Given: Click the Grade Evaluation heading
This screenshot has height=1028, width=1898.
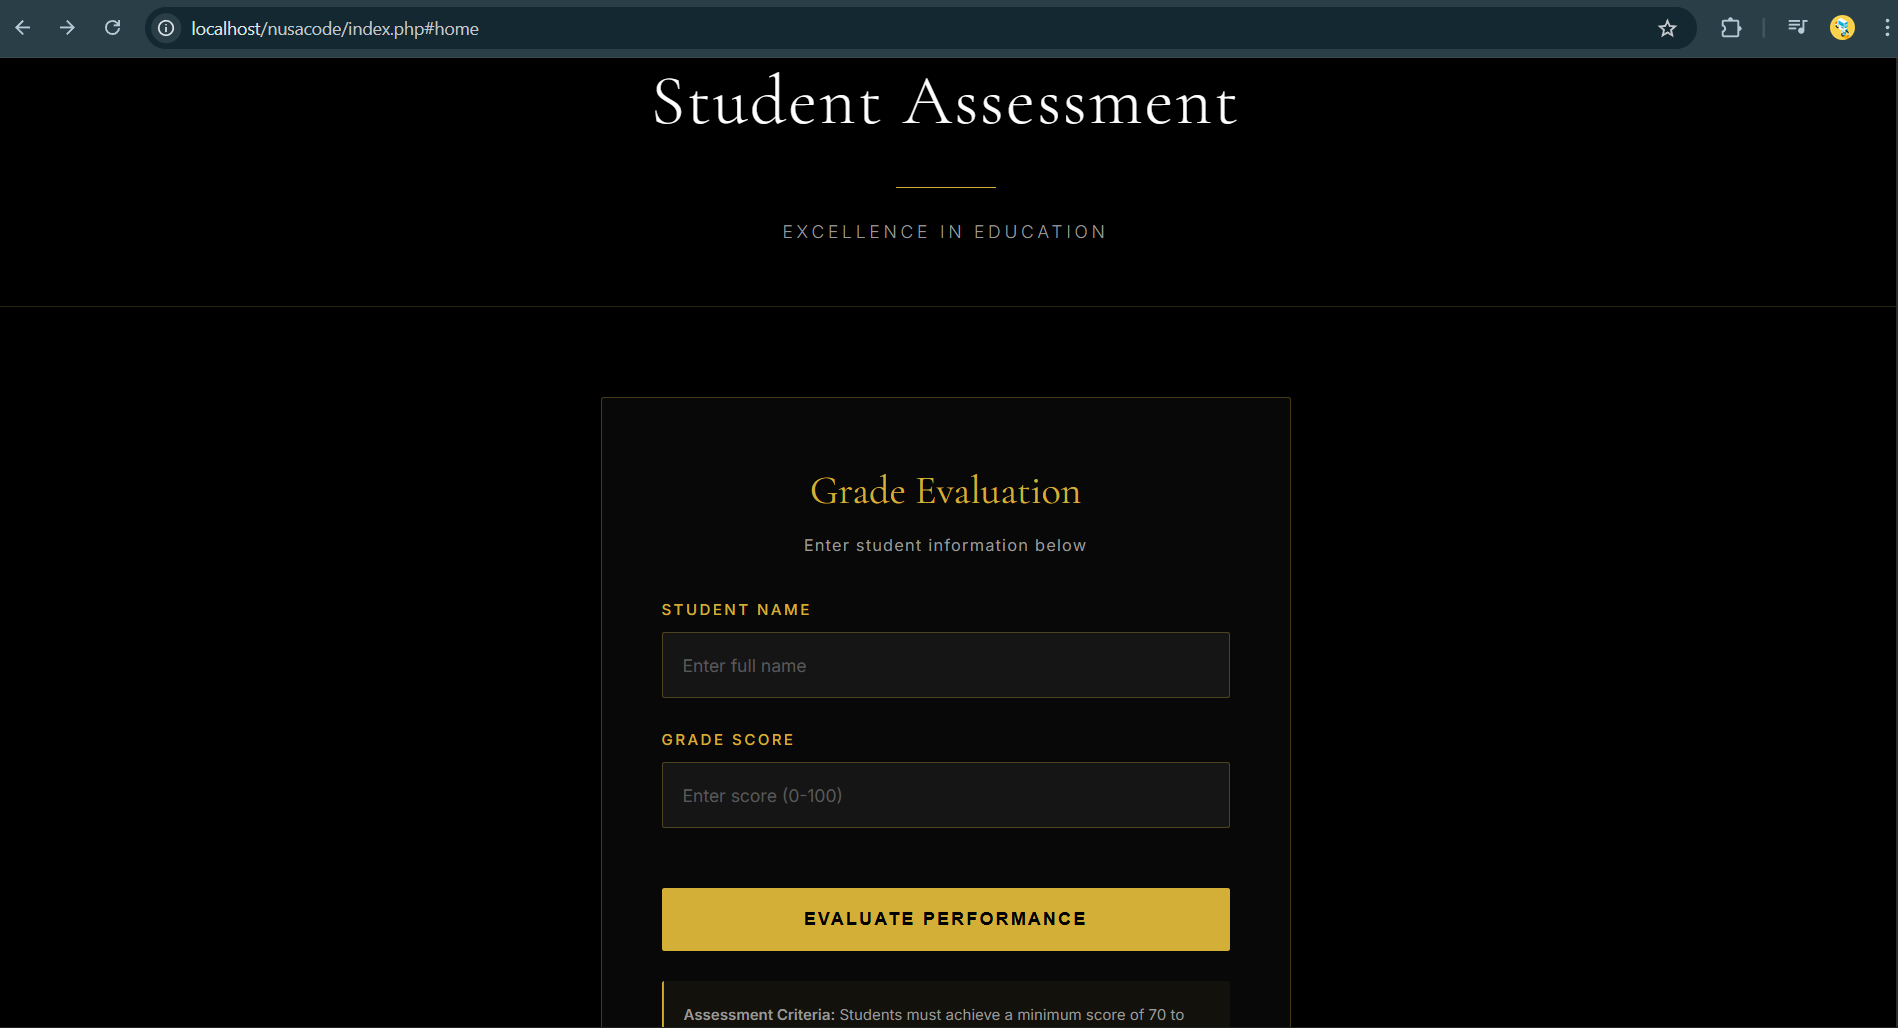Looking at the screenshot, I should [x=945, y=491].
